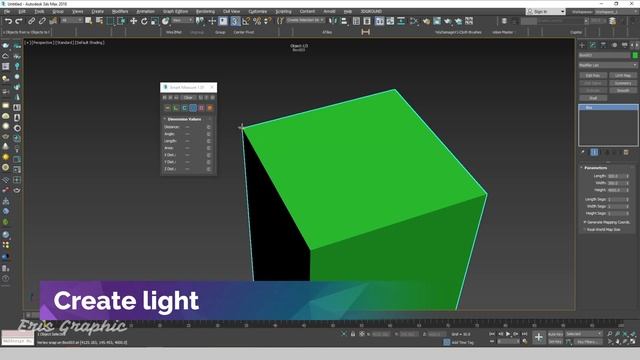Image resolution: width=640 pixels, height=360 pixels.
Task: Open the Display command panel tab
Action: click(x=624, y=45)
